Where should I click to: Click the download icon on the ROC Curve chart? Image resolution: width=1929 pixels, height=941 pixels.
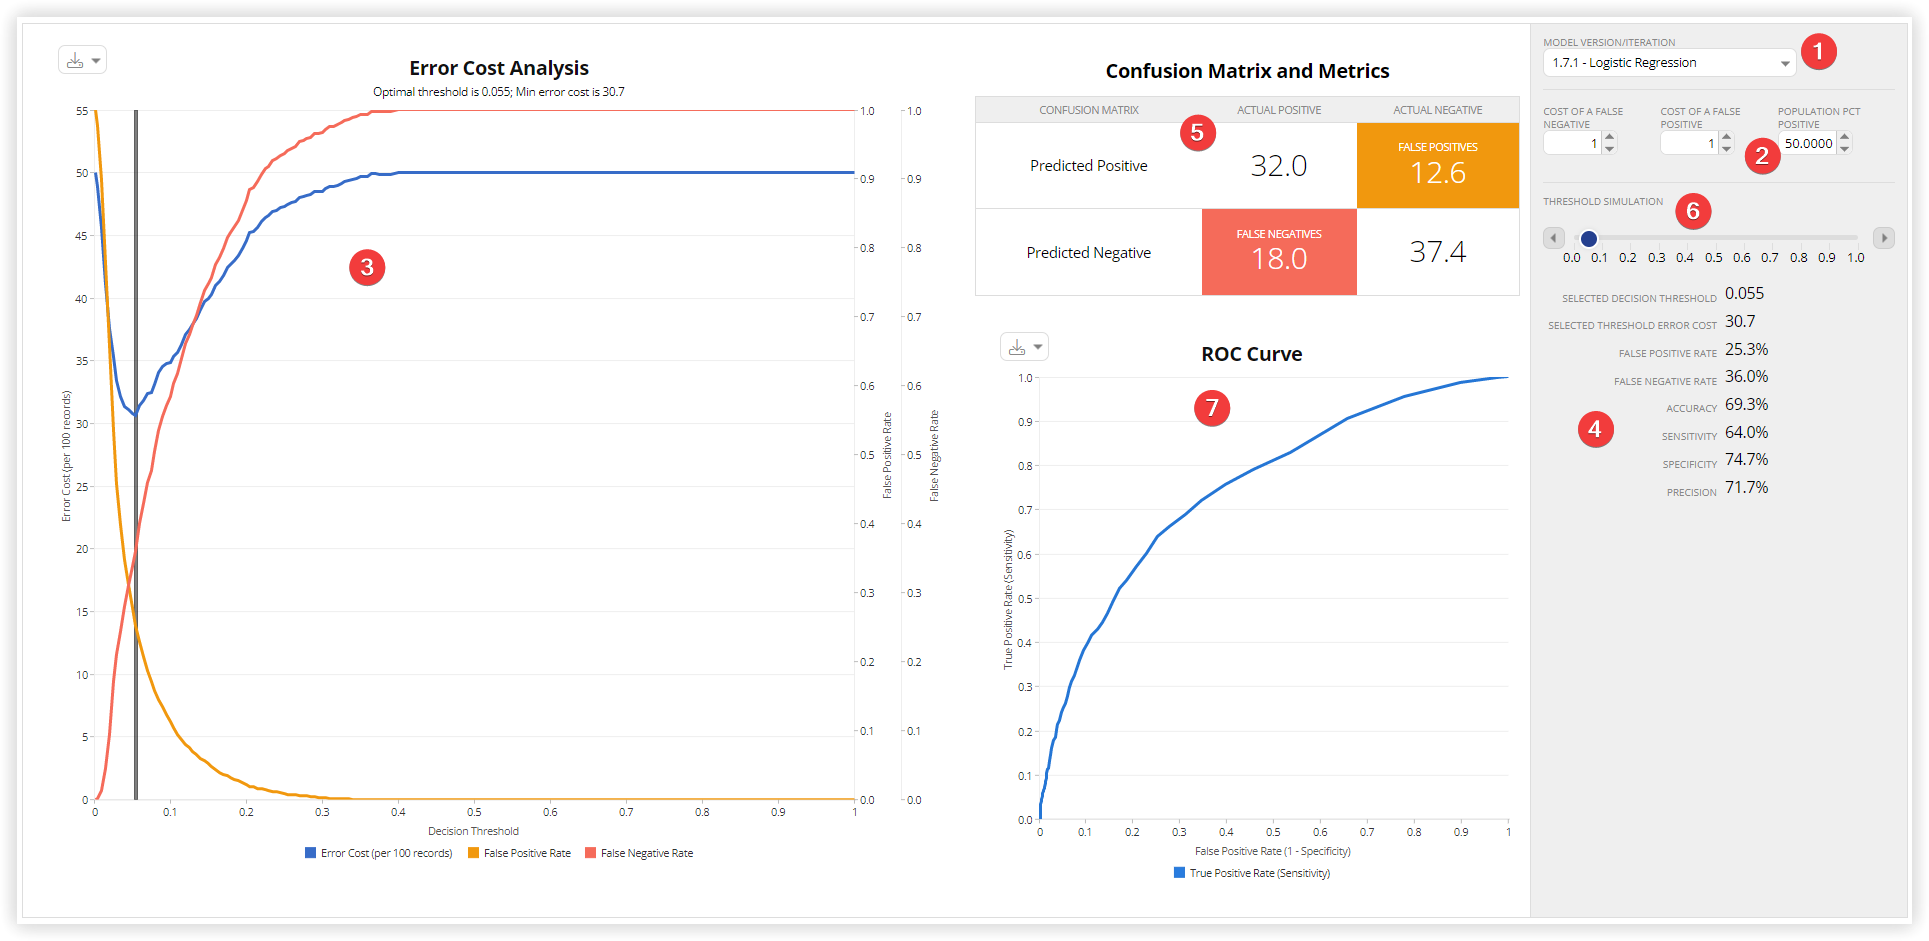pyautogui.click(x=1018, y=346)
